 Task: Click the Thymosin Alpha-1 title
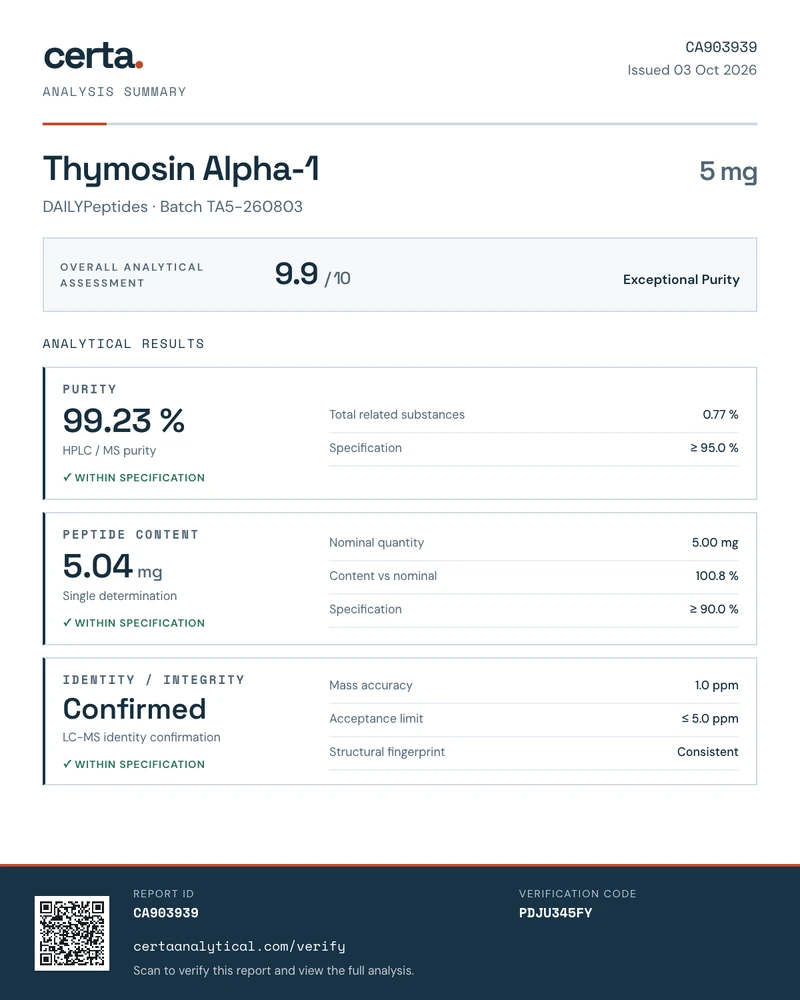(181, 169)
